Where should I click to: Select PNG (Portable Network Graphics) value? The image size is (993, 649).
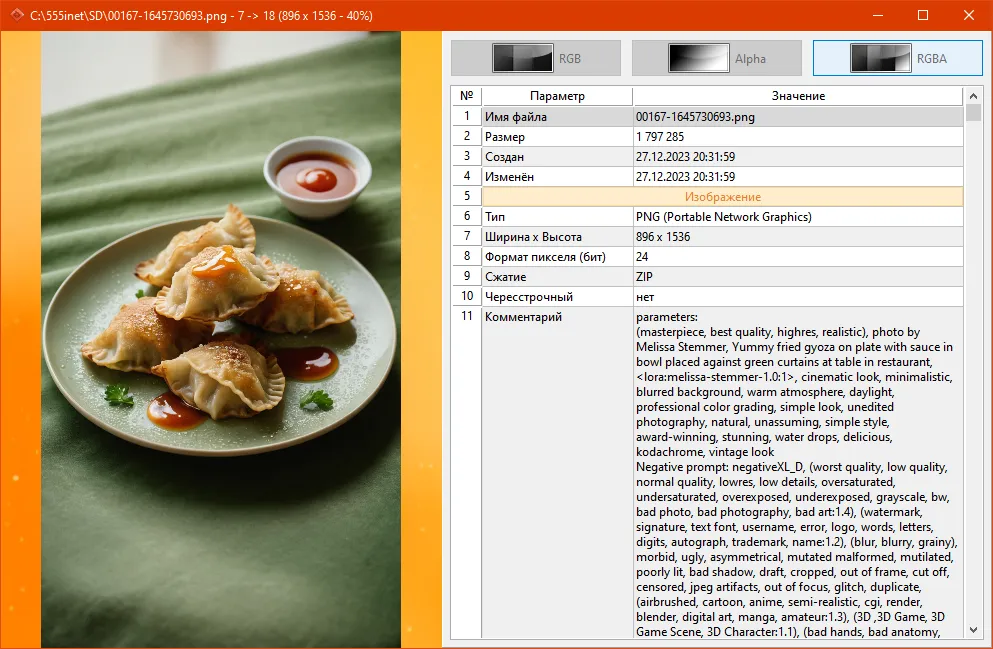798,217
